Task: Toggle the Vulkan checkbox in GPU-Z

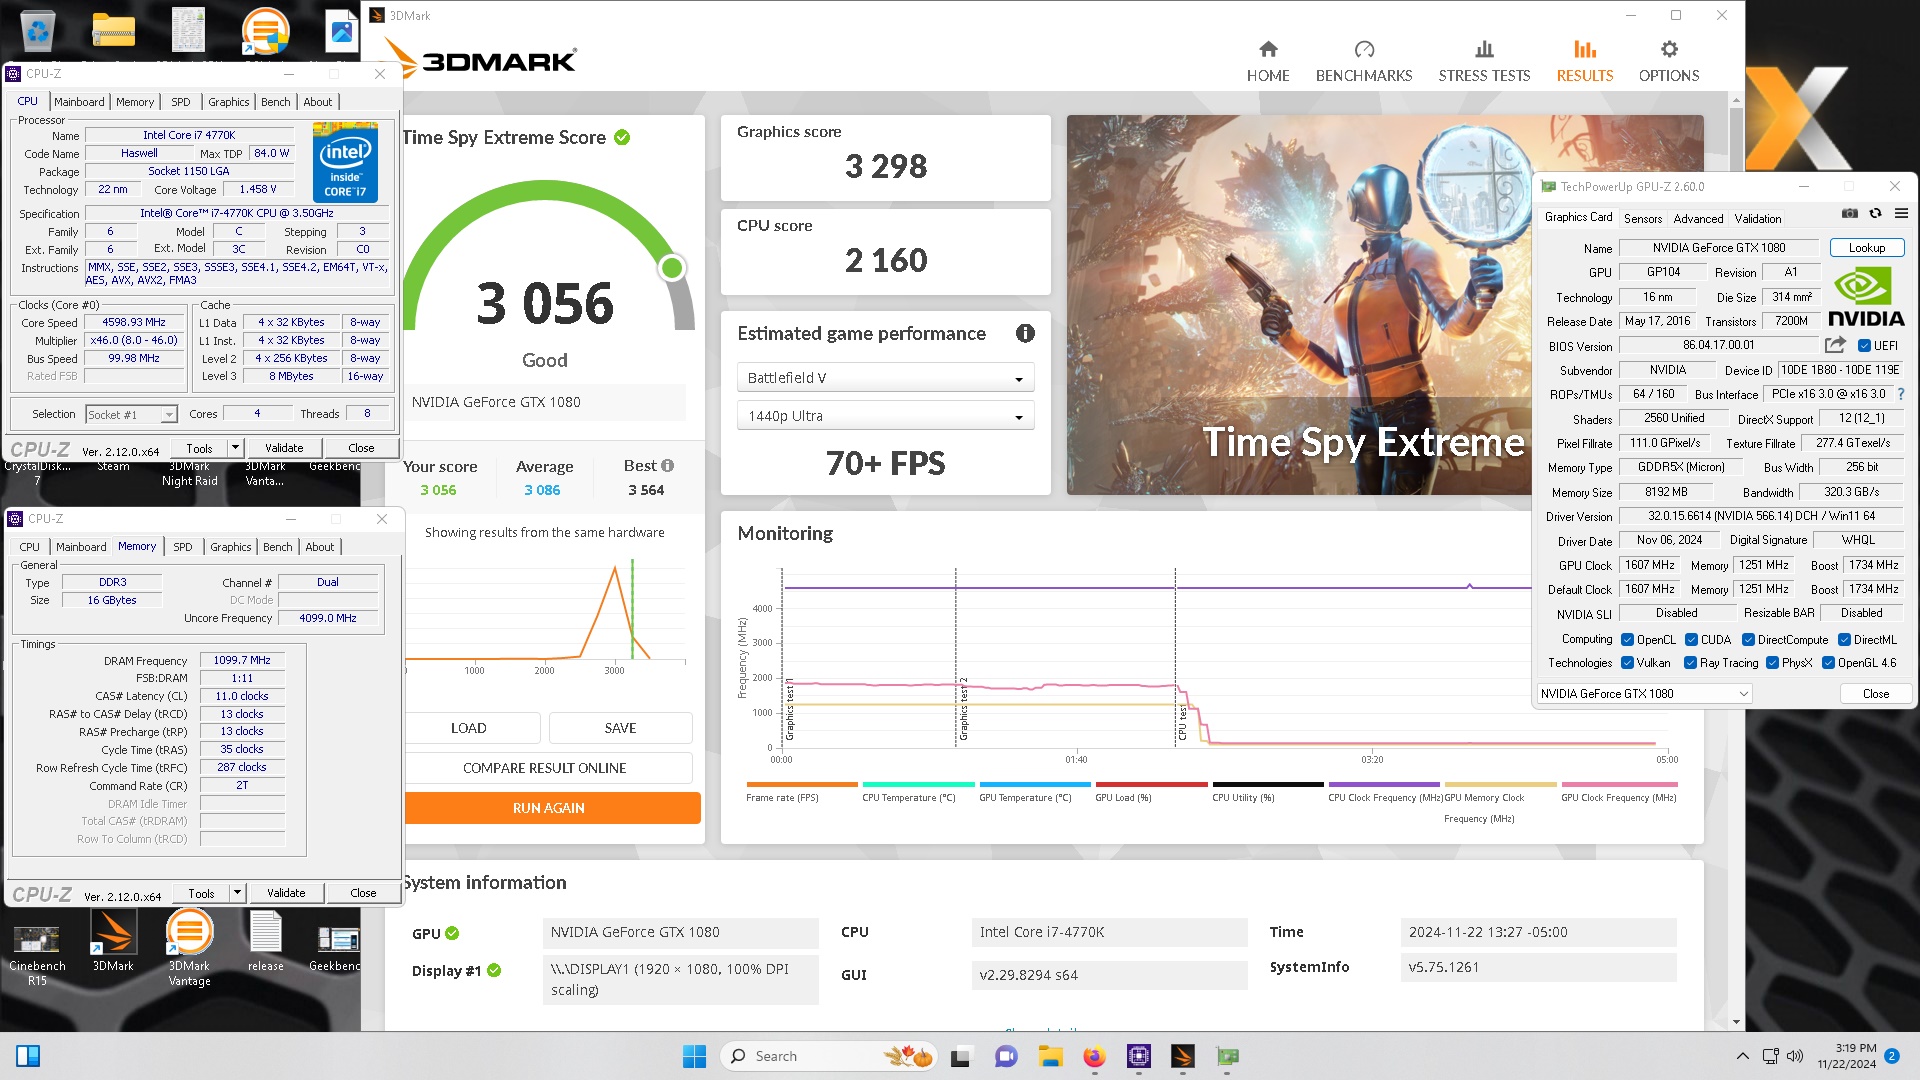Action: coord(1628,663)
